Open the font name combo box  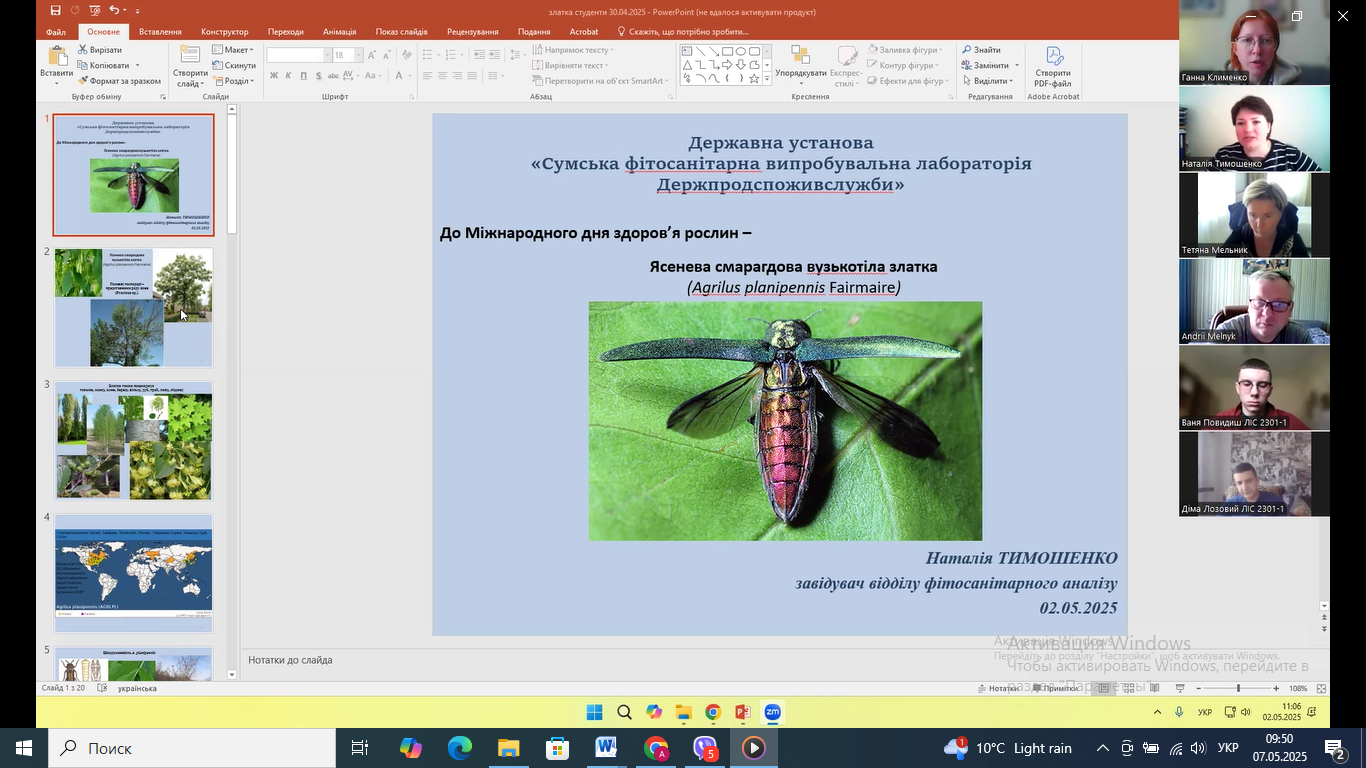coord(298,55)
